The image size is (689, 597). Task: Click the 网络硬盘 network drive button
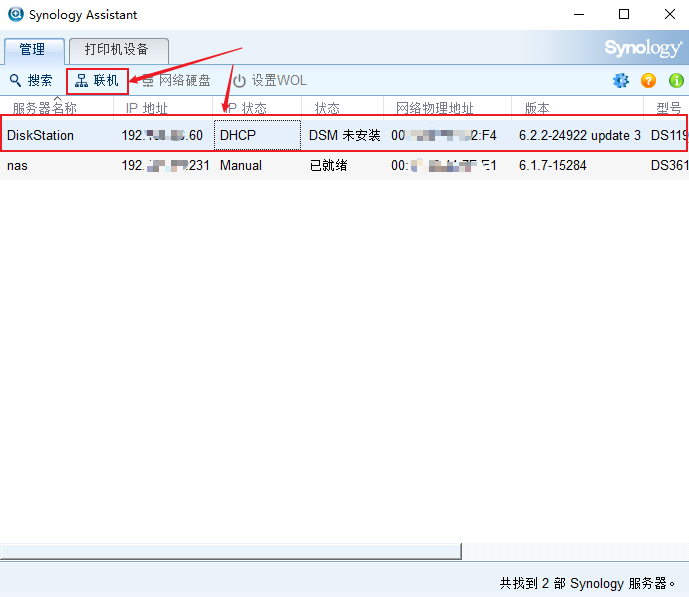coord(176,80)
